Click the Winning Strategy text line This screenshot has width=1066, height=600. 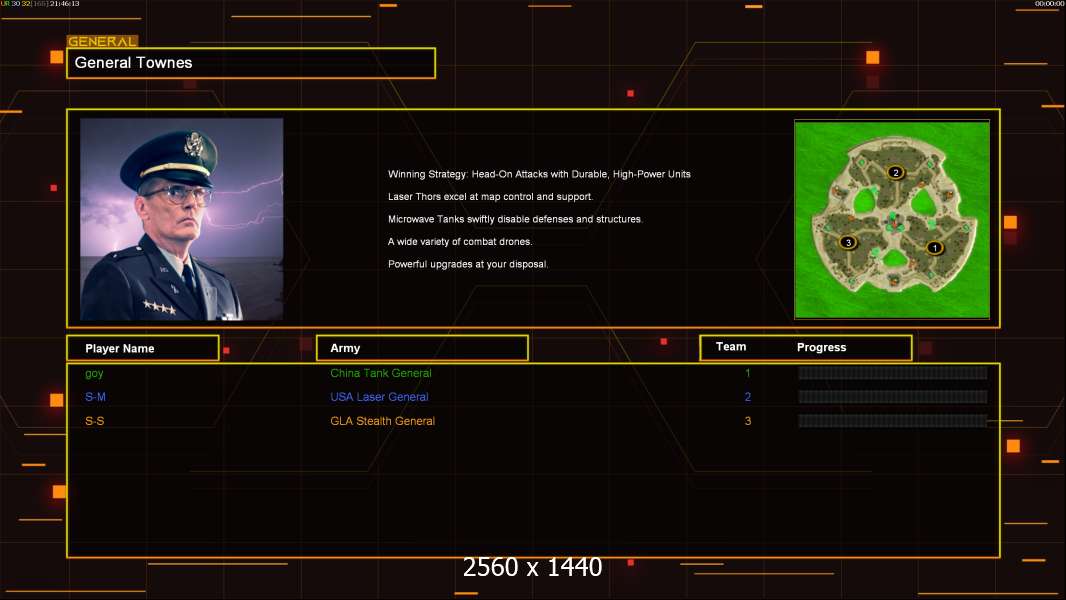(x=539, y=175)
